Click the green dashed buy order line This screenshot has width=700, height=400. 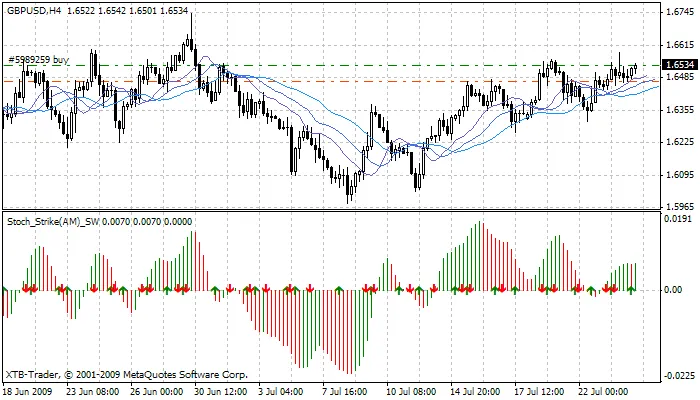[x=400, y=66]
